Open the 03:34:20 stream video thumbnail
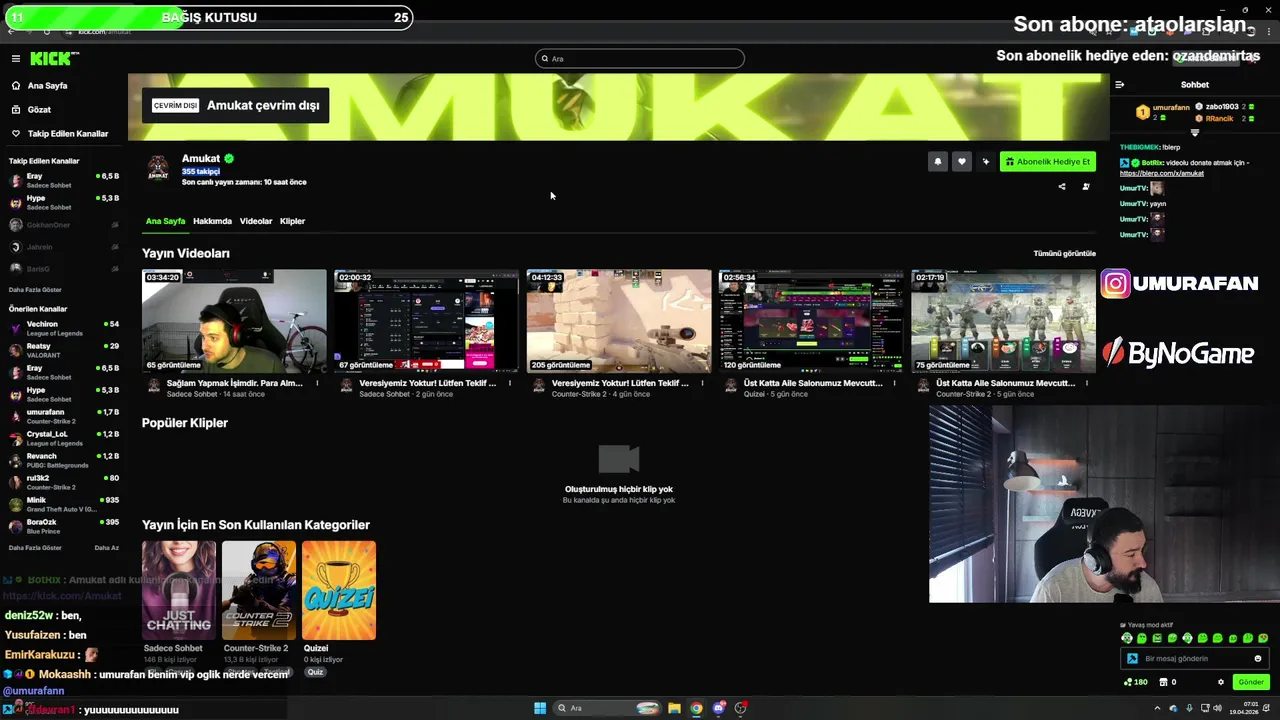 click(x=234, y=321)
